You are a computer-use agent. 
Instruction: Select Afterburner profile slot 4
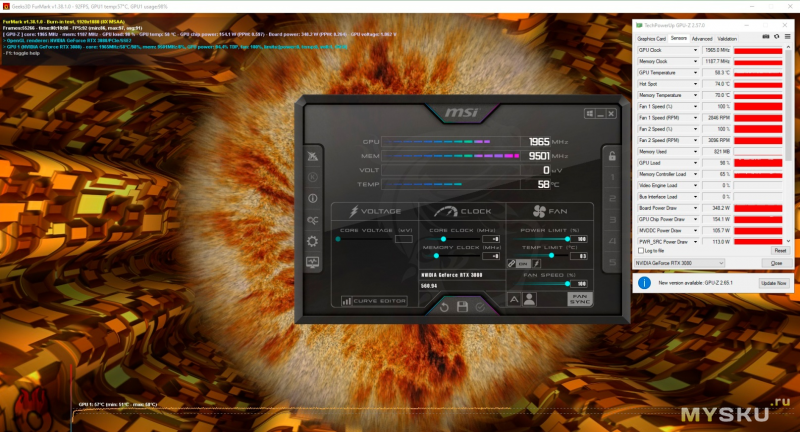click(x=612, y=241)
